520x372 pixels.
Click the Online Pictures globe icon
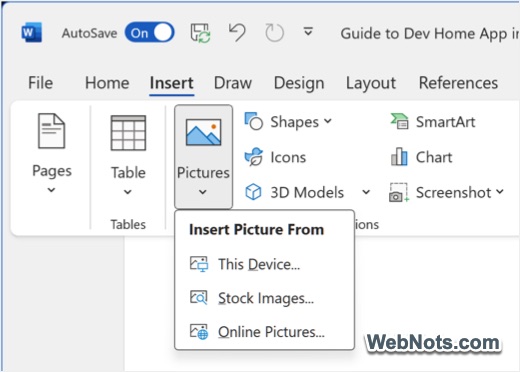pyautogui.click(x=199, y=332)
